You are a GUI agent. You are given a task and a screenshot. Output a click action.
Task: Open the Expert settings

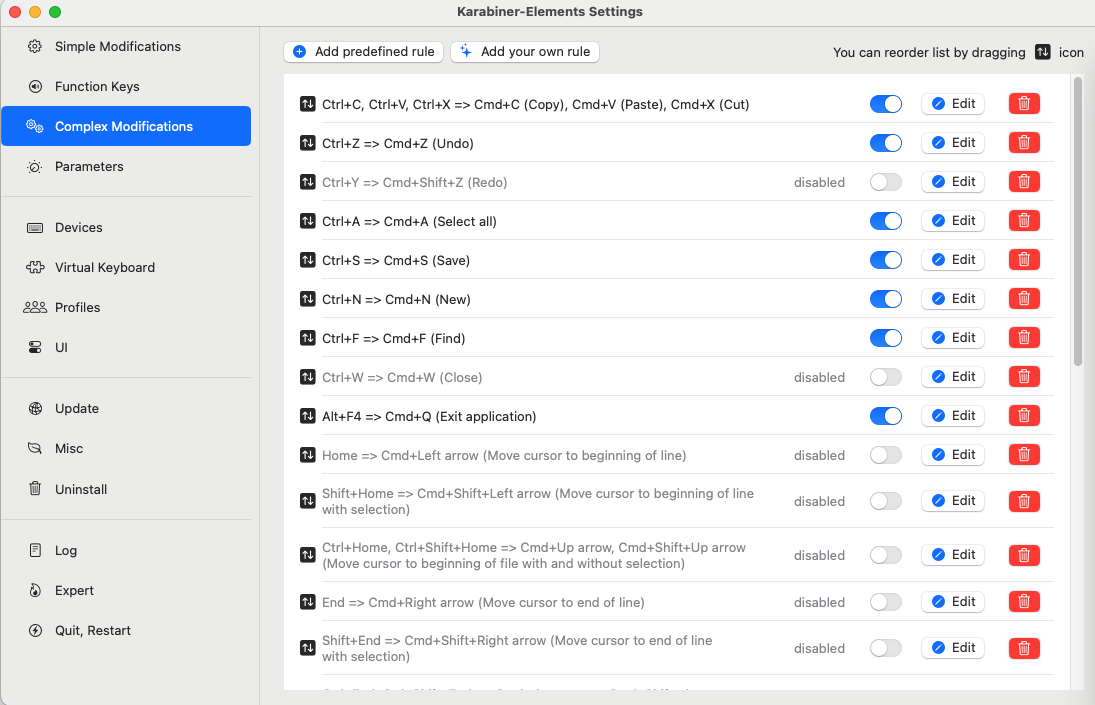126,591
